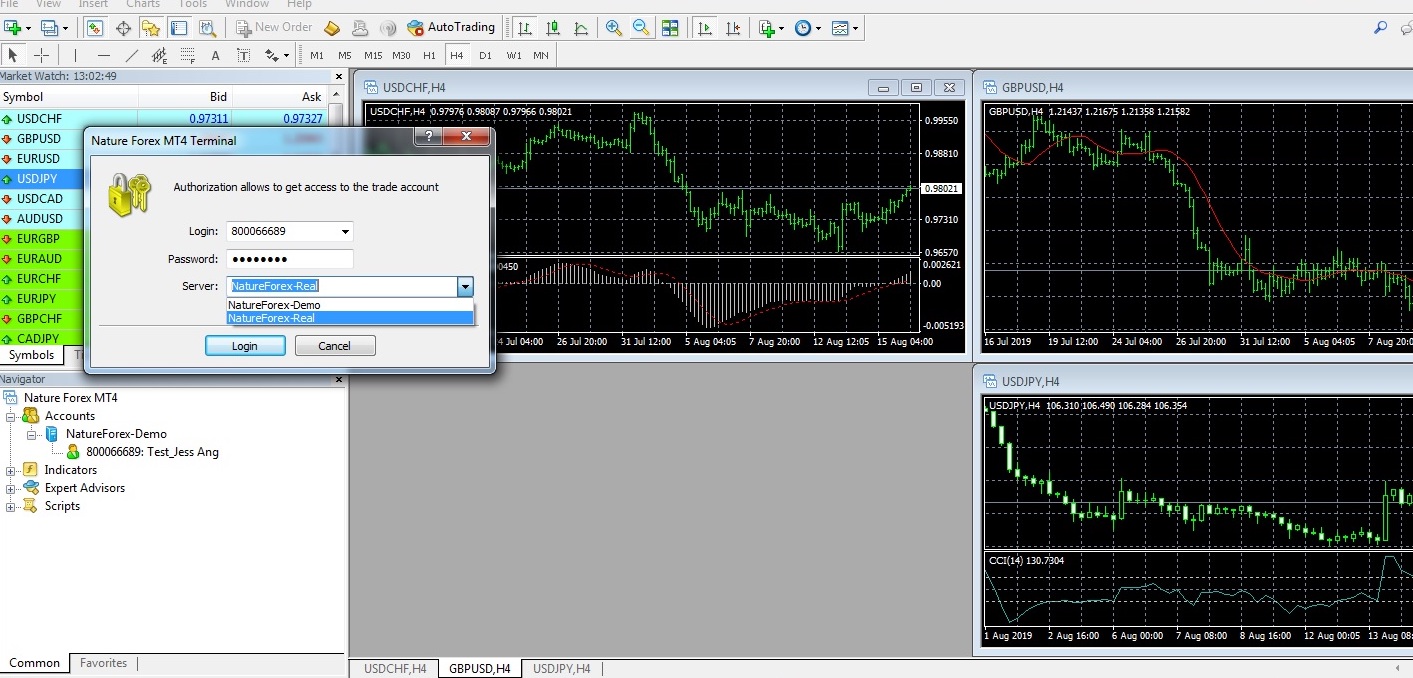1413x678 pixels.
Task: Open the Login account number dropdown arrow
Action: click(345, 232)
